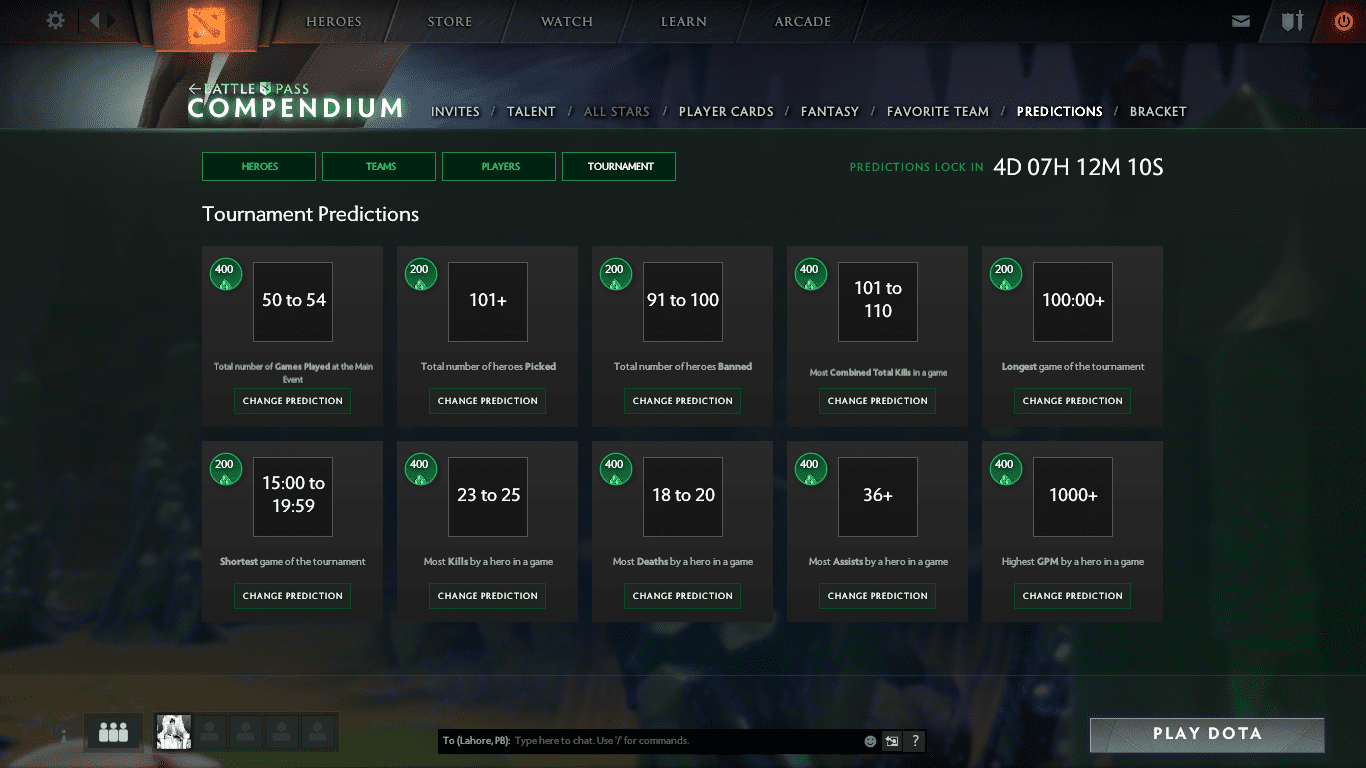The height and width of the screenshot is (768, 1366).
Task: Switch to the Teams predictions category
Action: click(x=379, y=166)
